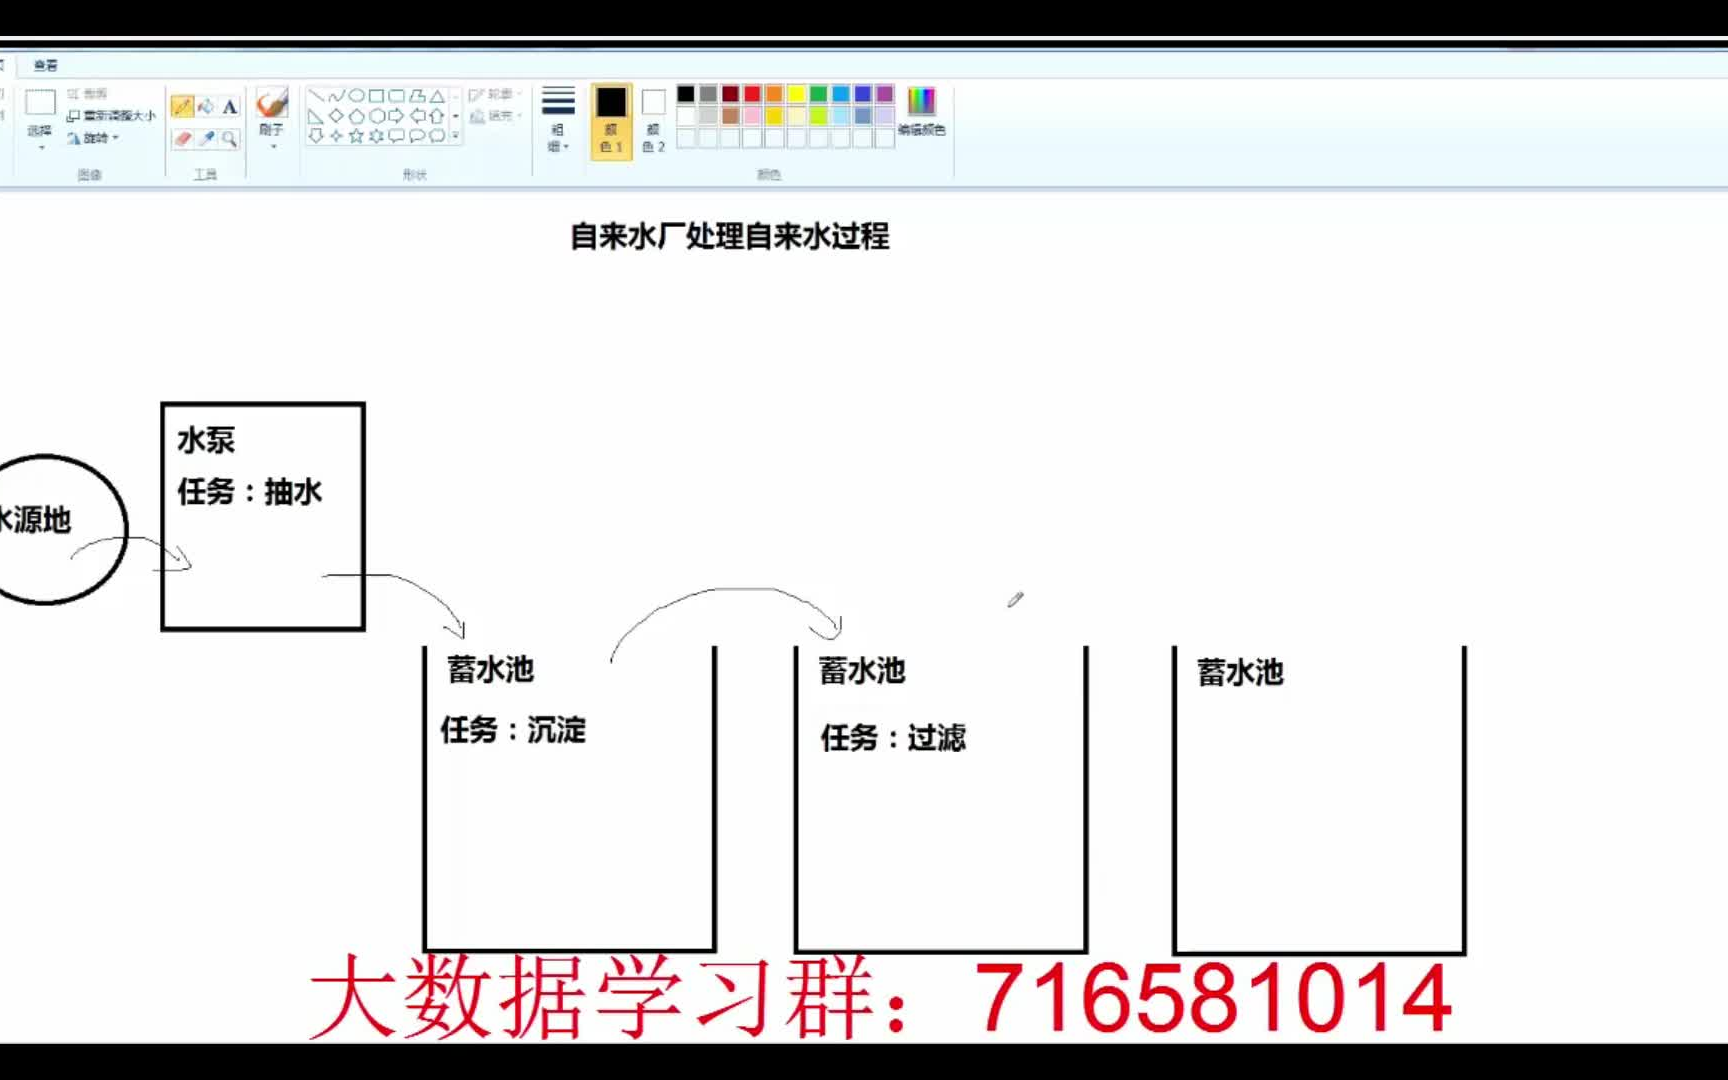Choose the Hexagon shape
Viewport: 1728px width, 1080px height.
click(376, 116)
